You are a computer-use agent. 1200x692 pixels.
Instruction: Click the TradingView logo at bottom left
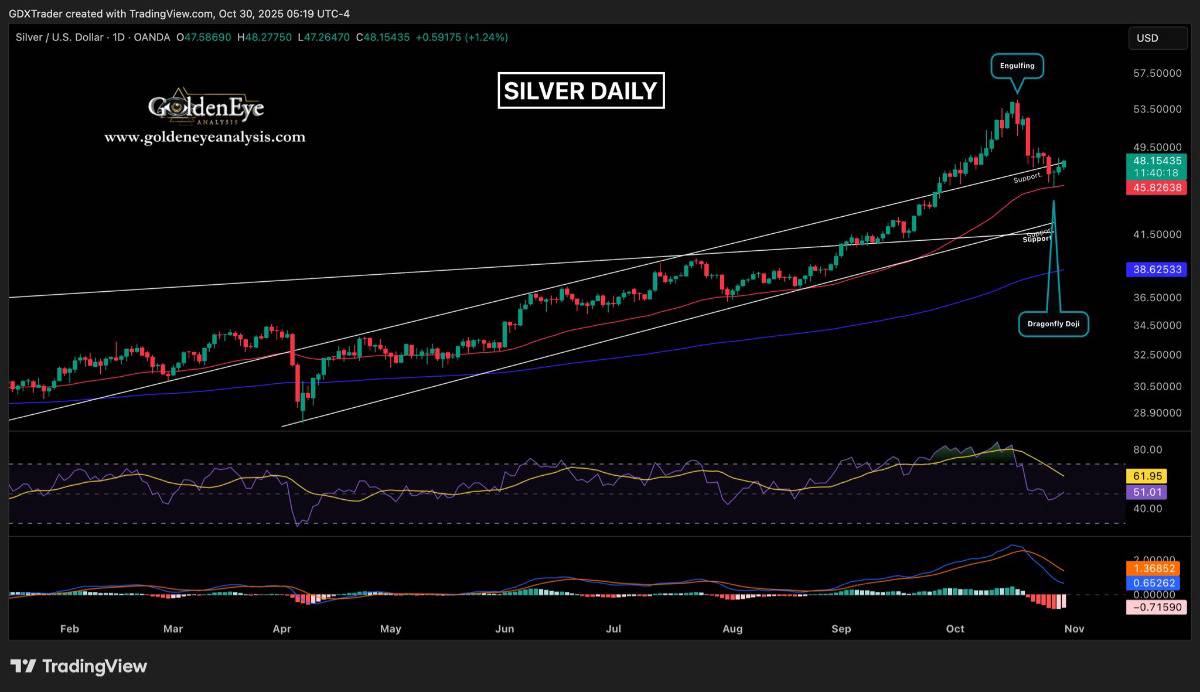pyautogui.click(x=79, y=666)
